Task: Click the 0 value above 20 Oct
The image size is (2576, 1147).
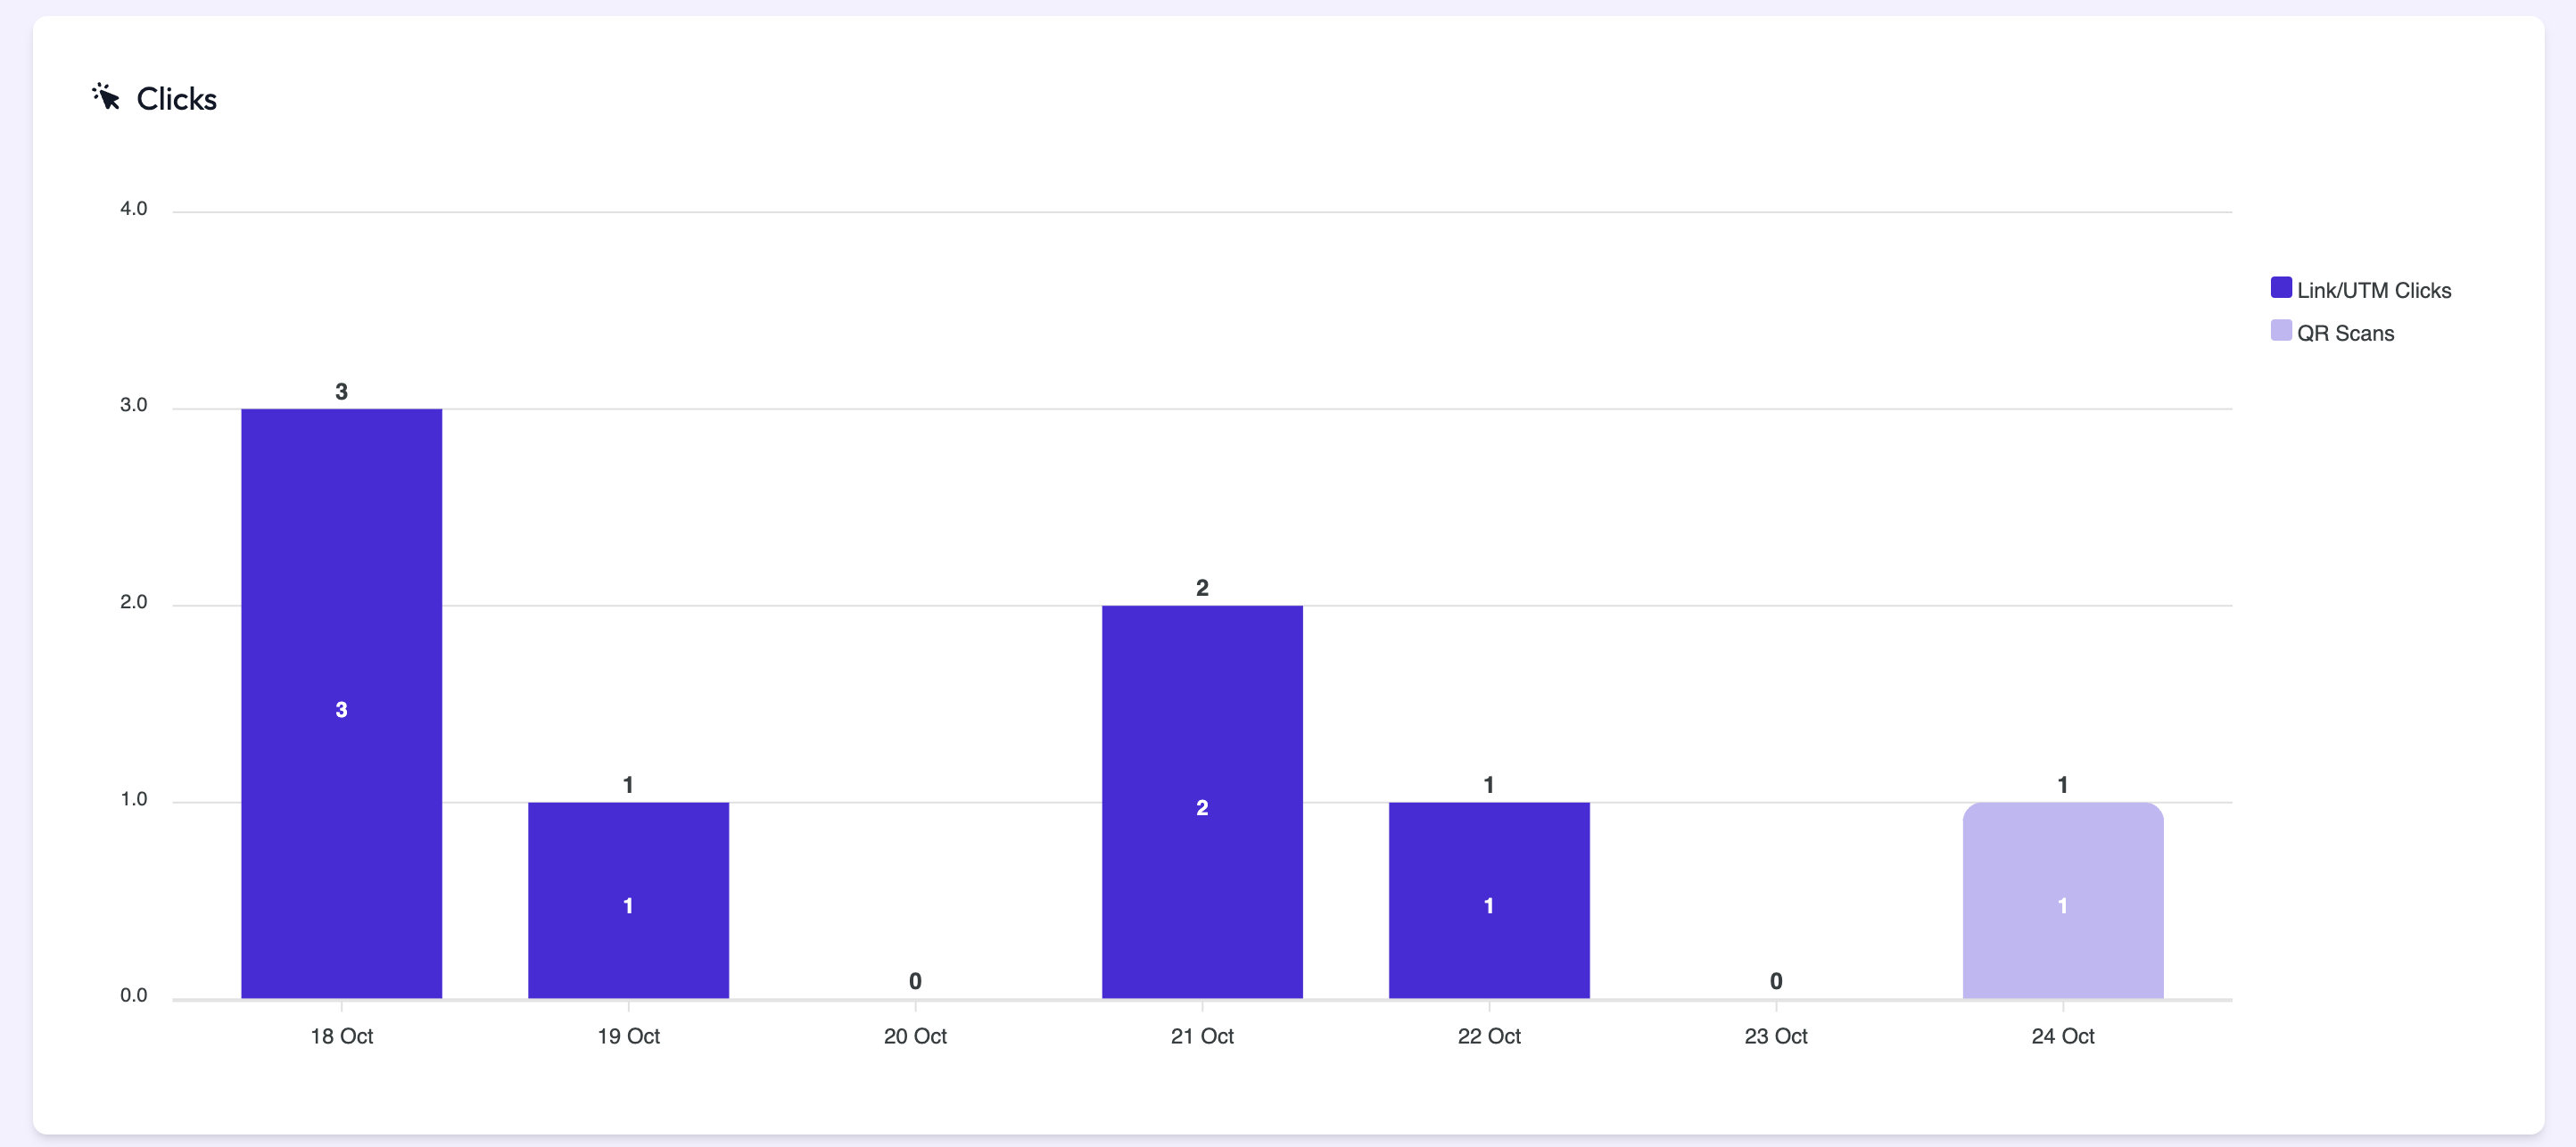Action: click(915, 981)
